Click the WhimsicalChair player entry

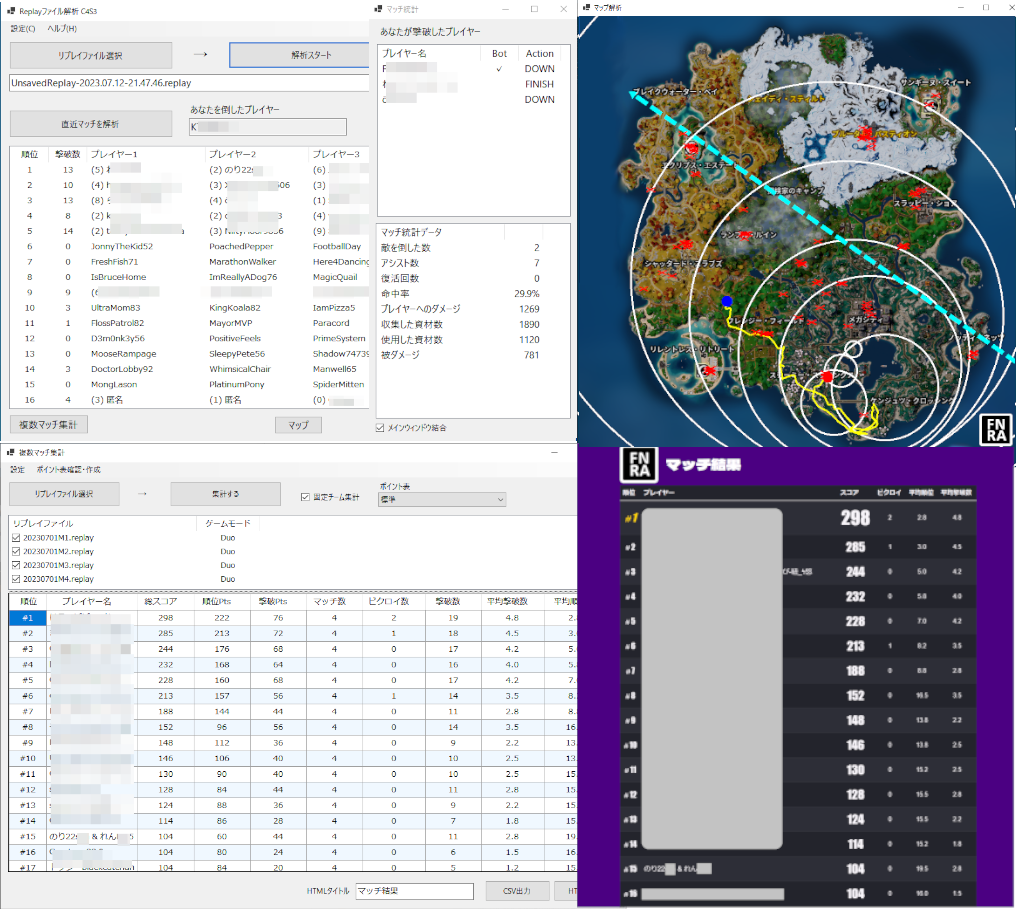click(240, 369)
